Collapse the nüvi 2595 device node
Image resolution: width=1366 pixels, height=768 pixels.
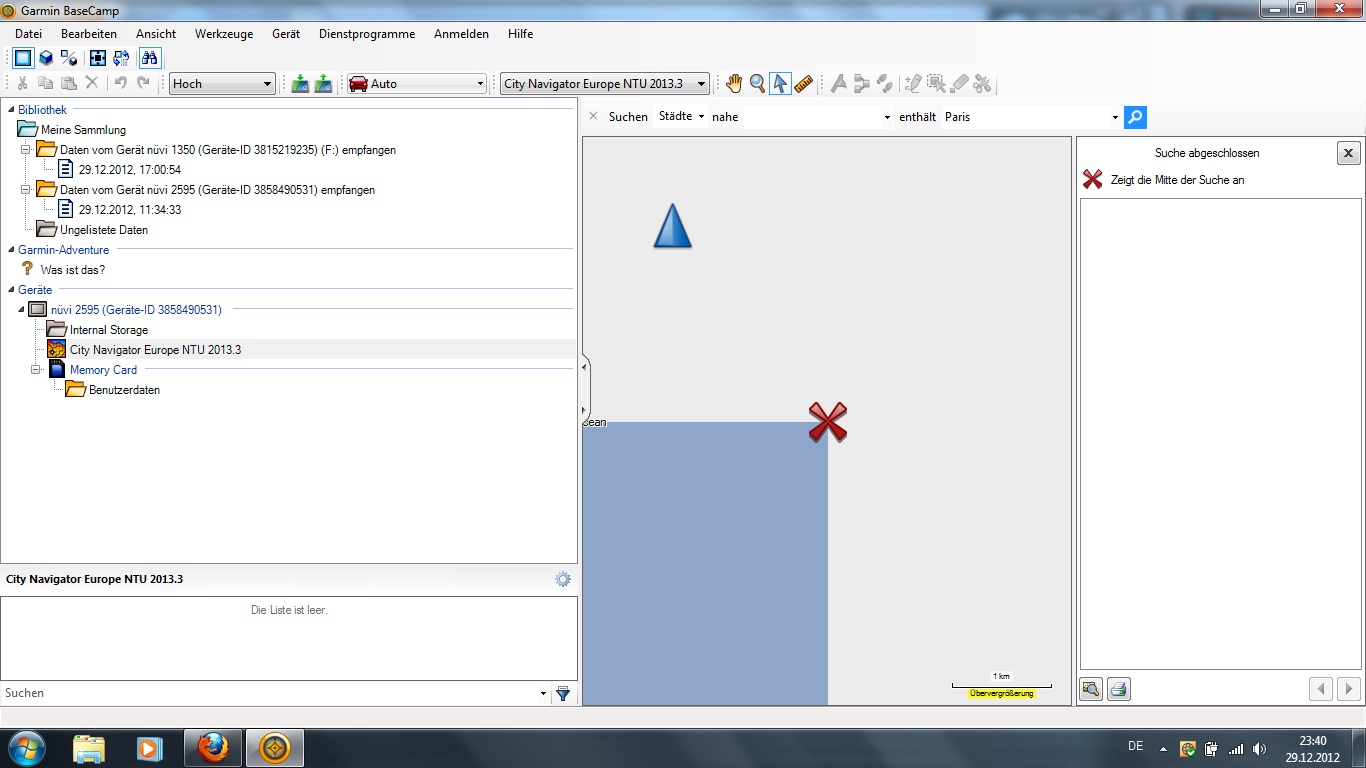22,310
